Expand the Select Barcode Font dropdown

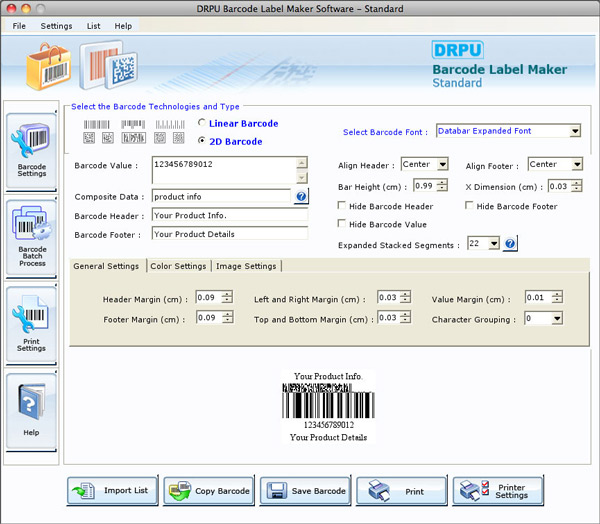575,131
